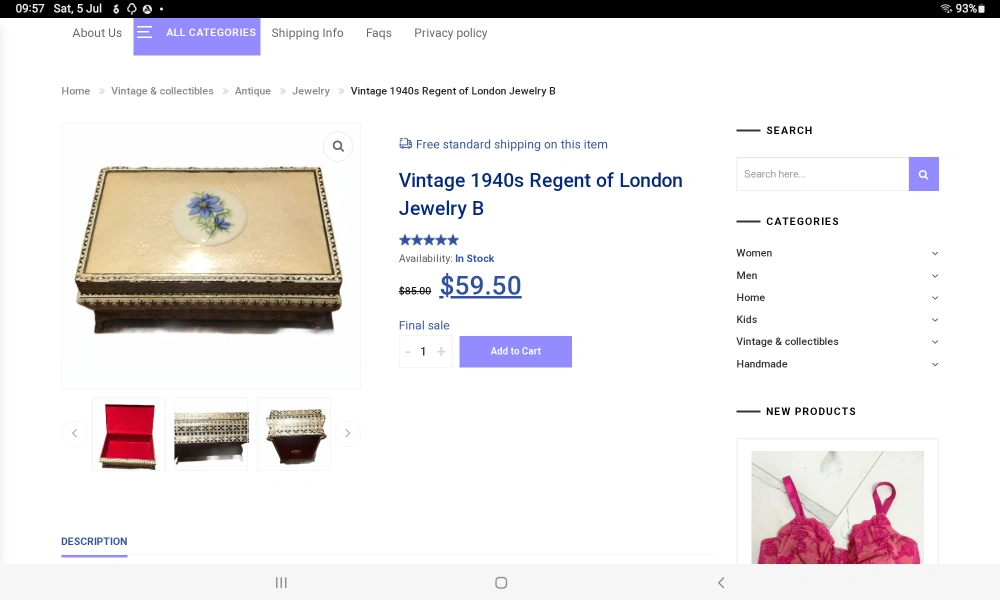Image resolution: width=1000 pixels, height=600 pixels.
Task: Expand the Handmade category chevron
Action: [x=935, y=364]
